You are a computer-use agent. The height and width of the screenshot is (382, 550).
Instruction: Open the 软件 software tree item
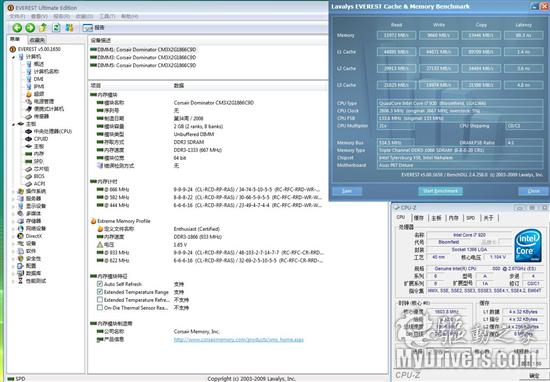(31, 251)
